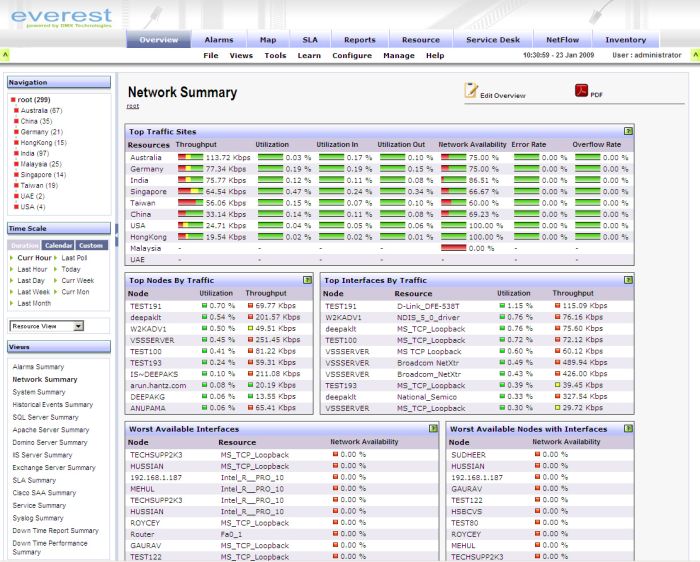The image size is (700, 562).
Task: Switch to the SLA tab
Action: click(x=310, y=39)
